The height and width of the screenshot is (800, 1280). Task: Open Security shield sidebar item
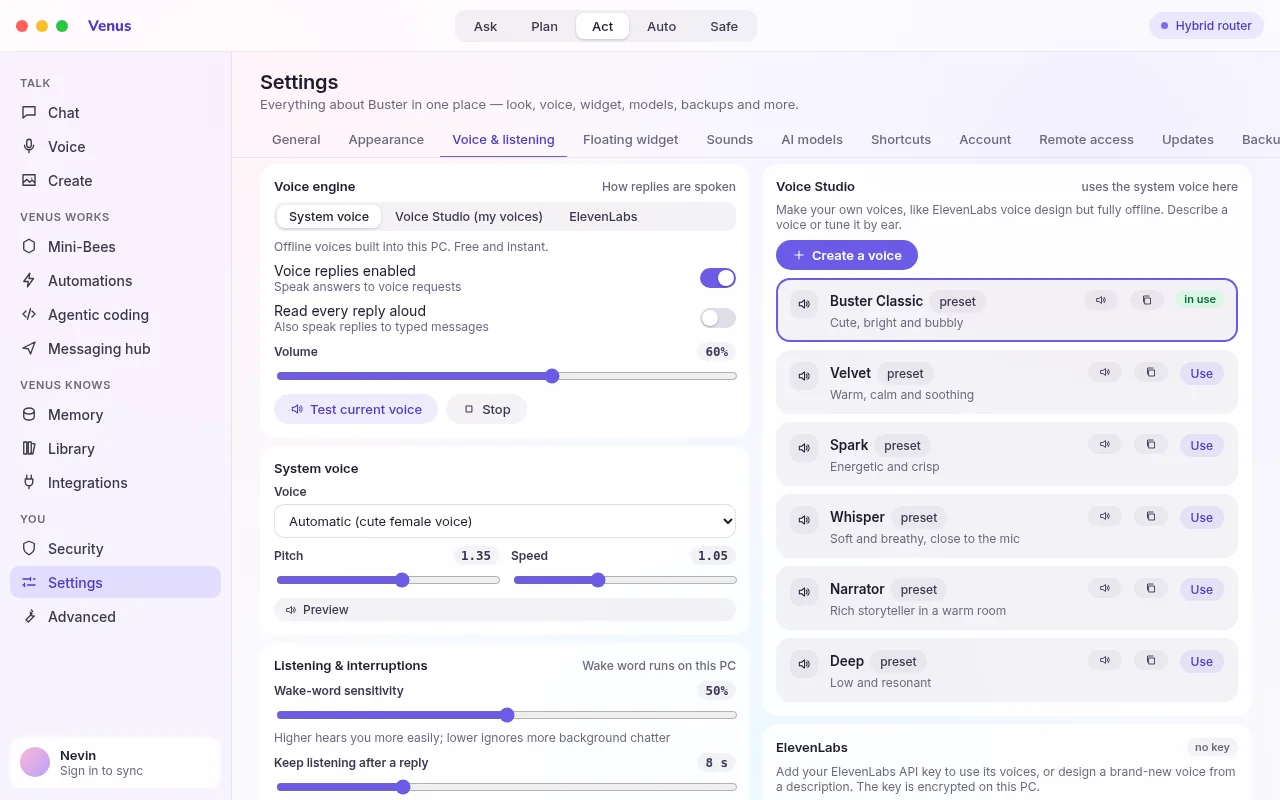pos(115,549)
